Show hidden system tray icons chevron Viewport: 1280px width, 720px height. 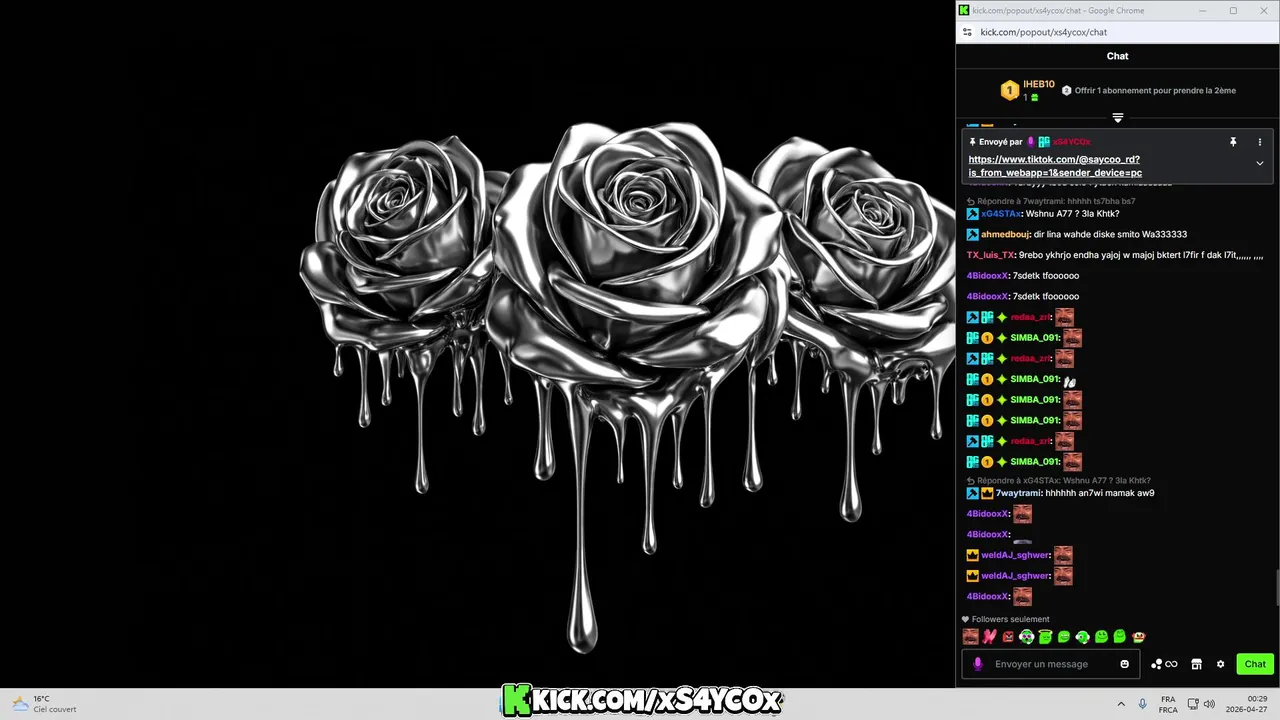(x=1121, y=704)
